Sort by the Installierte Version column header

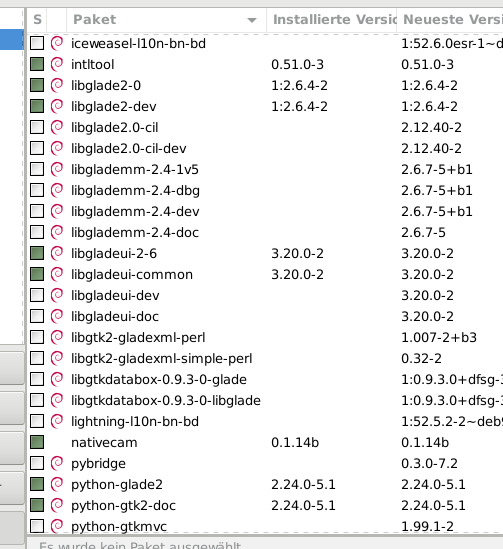331,20
